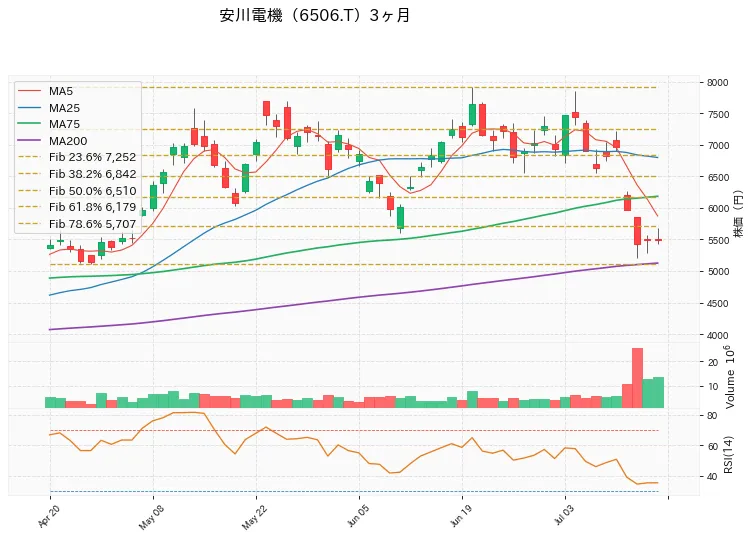Click the Fib 61.8% 6,179 legend label
The width and height of the screenshot is (752, 539).
point(93,207)
